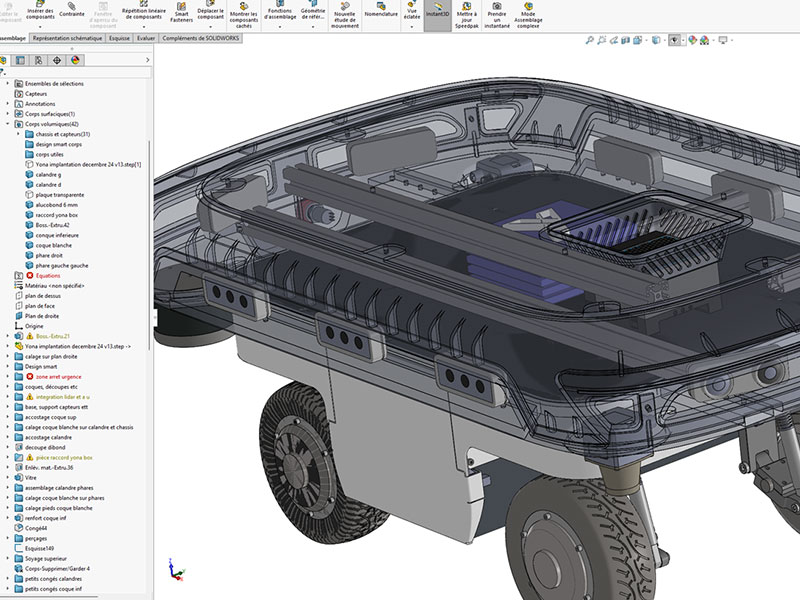Click Prendre un instantané camera icon
Image resolution: width=800 pixels, height=600 pixels.
pos(497,12)
